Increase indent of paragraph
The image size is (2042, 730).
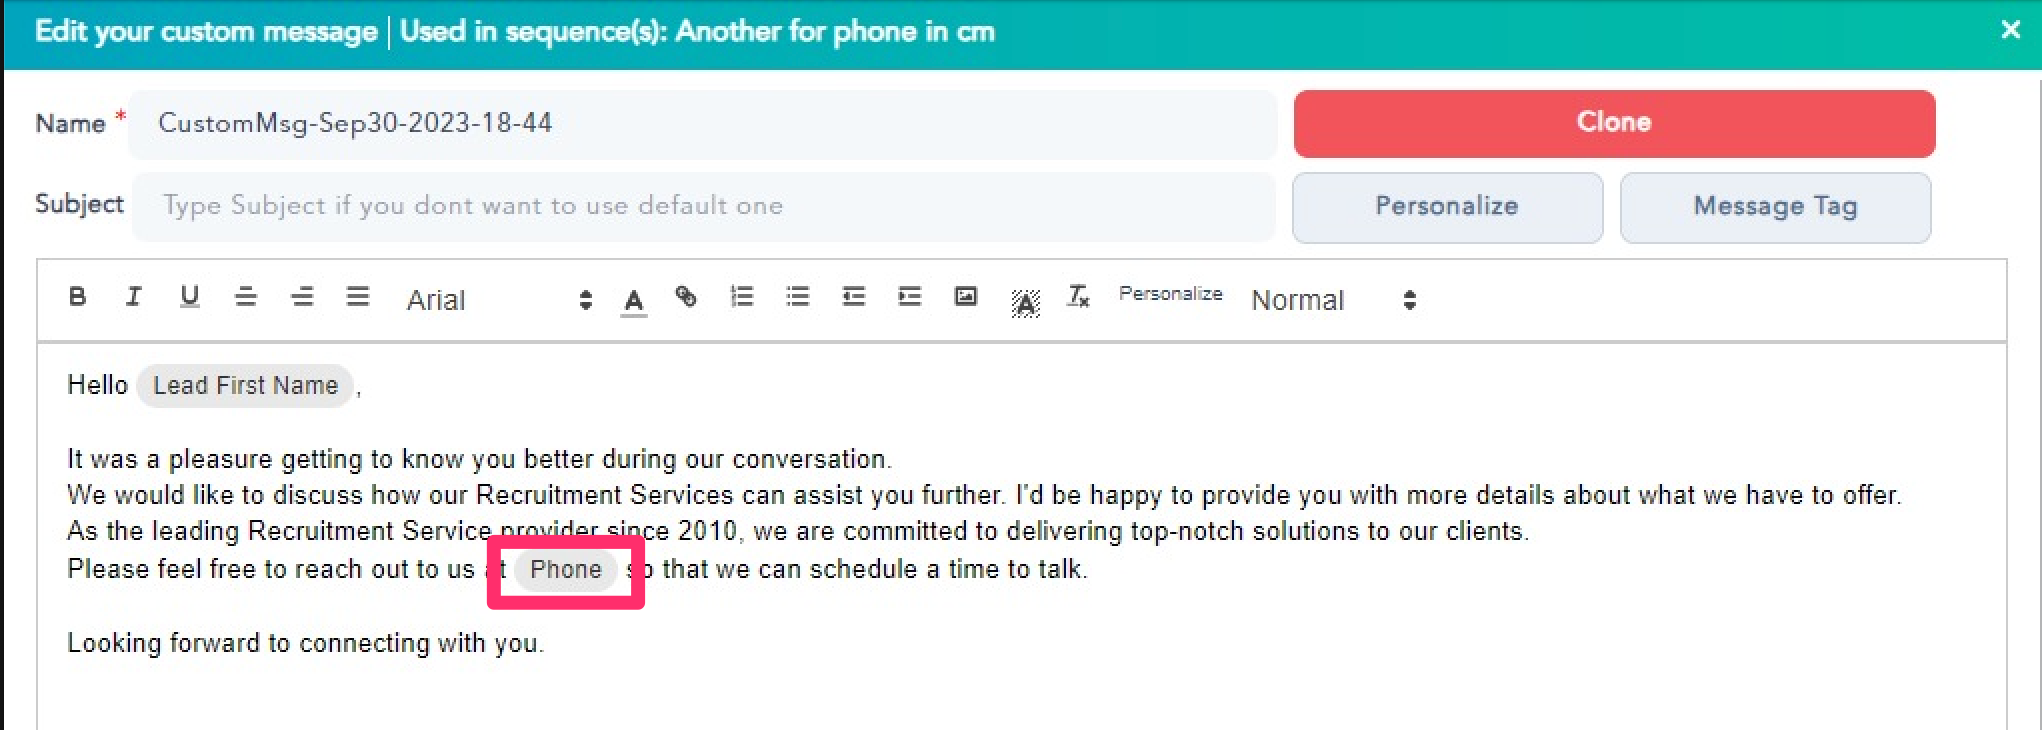point(910,297)
